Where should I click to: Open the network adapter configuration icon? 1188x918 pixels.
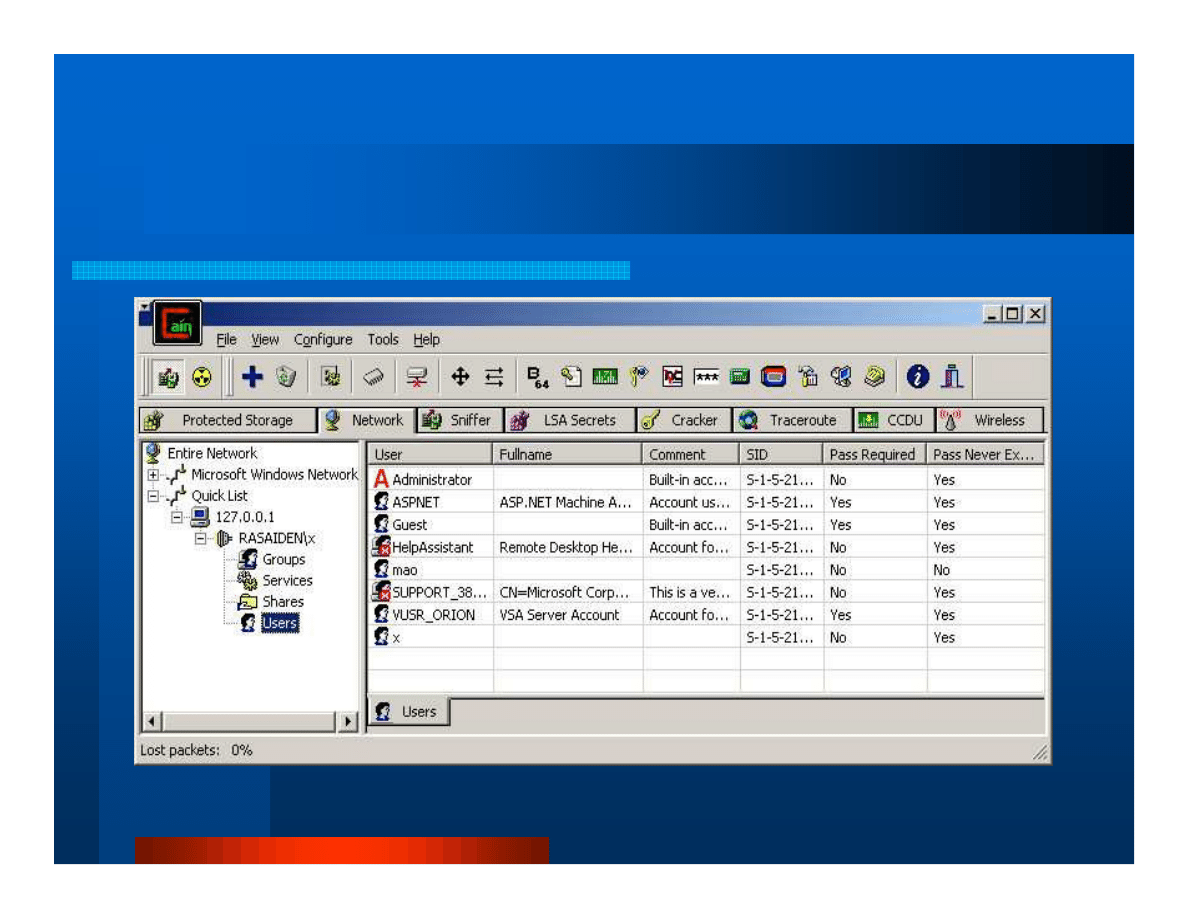(330, 377)
